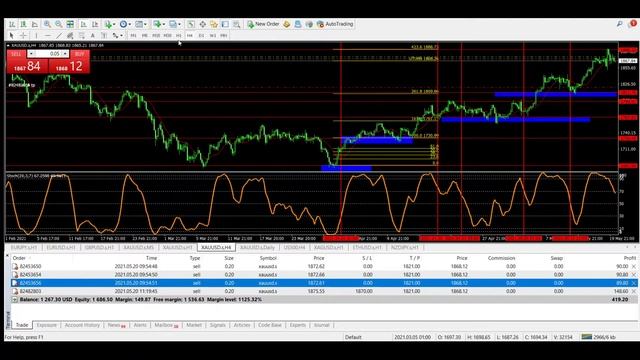The width and height of the screenshot is (640, 360).
Task: Open the Account History terminal tab
Action: pos(82,325)
